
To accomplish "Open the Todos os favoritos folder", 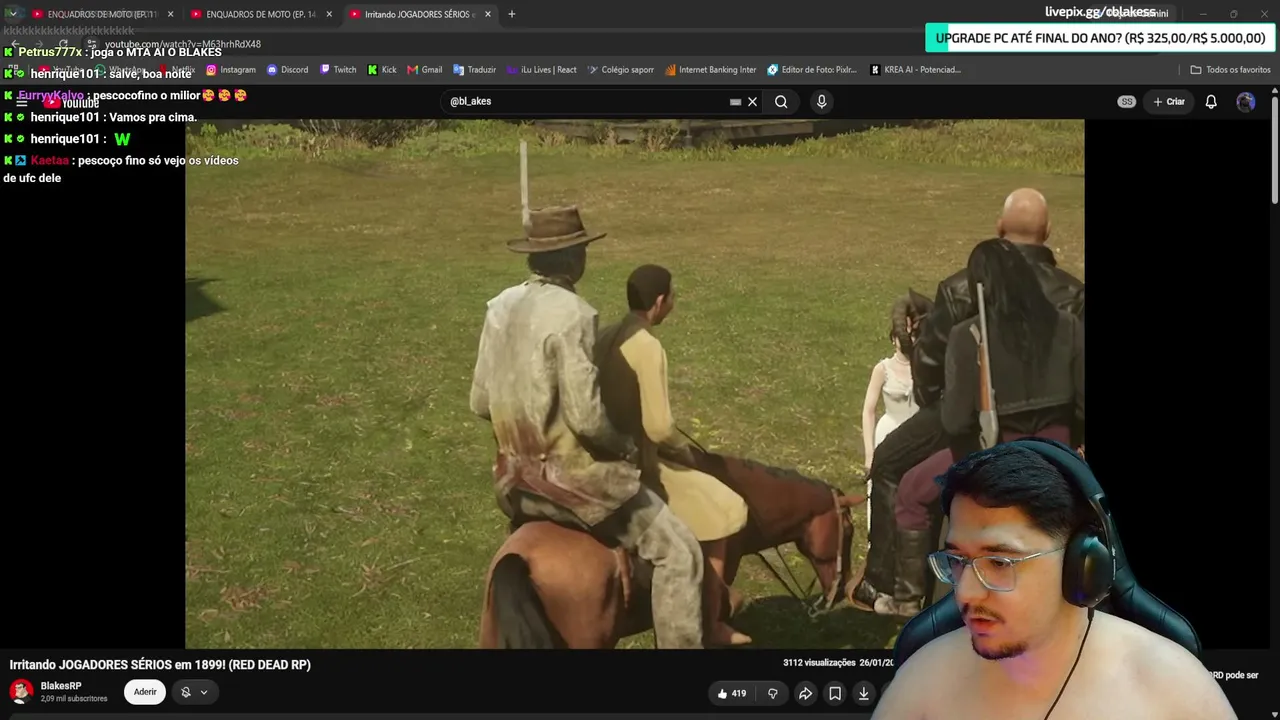I will [x=1230, y=70].
